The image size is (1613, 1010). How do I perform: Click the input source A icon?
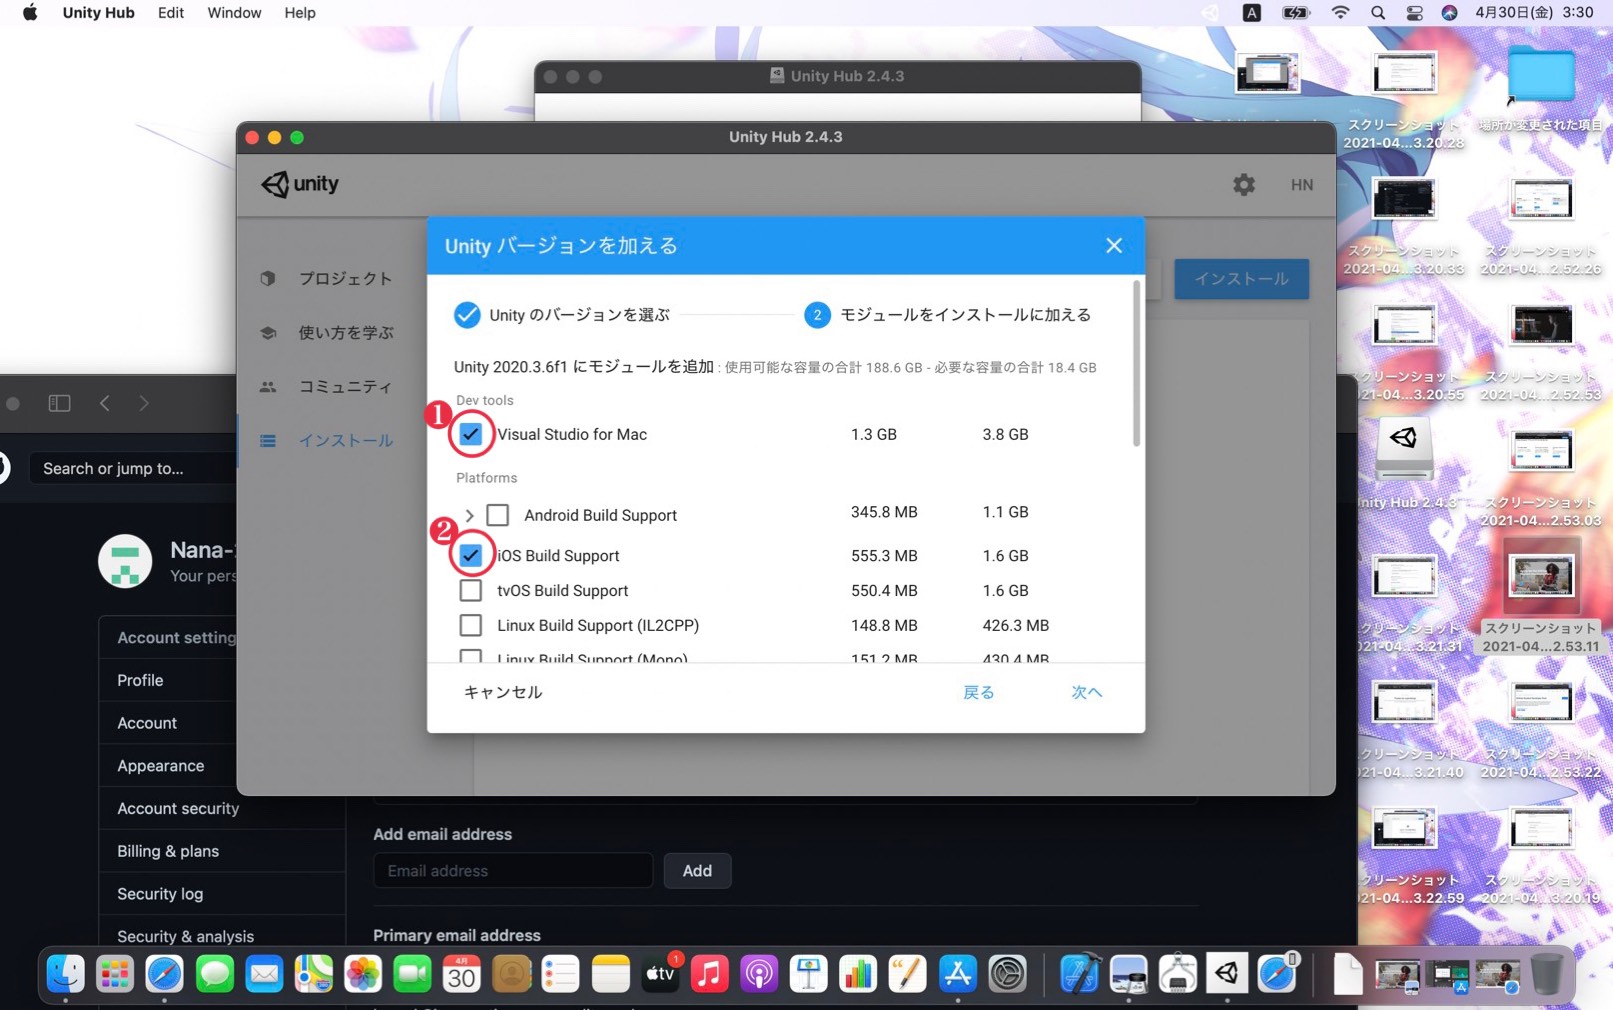[1252, 13]
